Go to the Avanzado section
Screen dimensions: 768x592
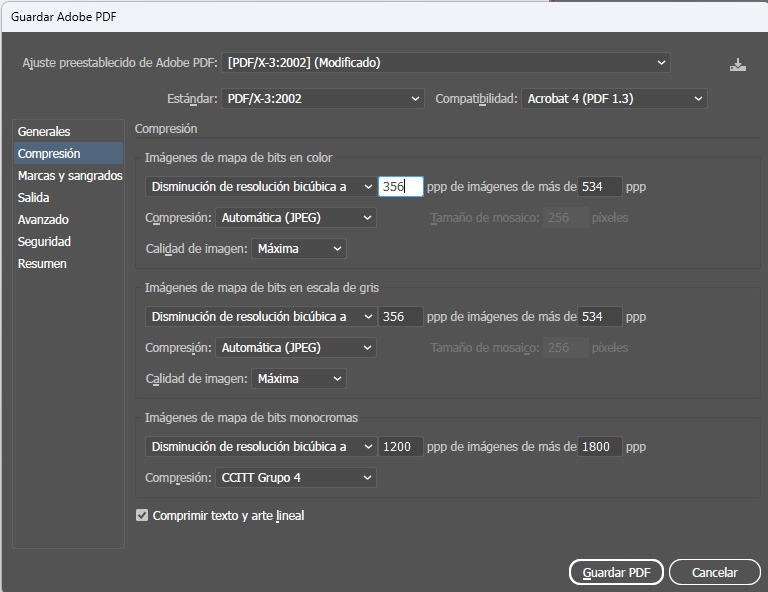[43, 220]
